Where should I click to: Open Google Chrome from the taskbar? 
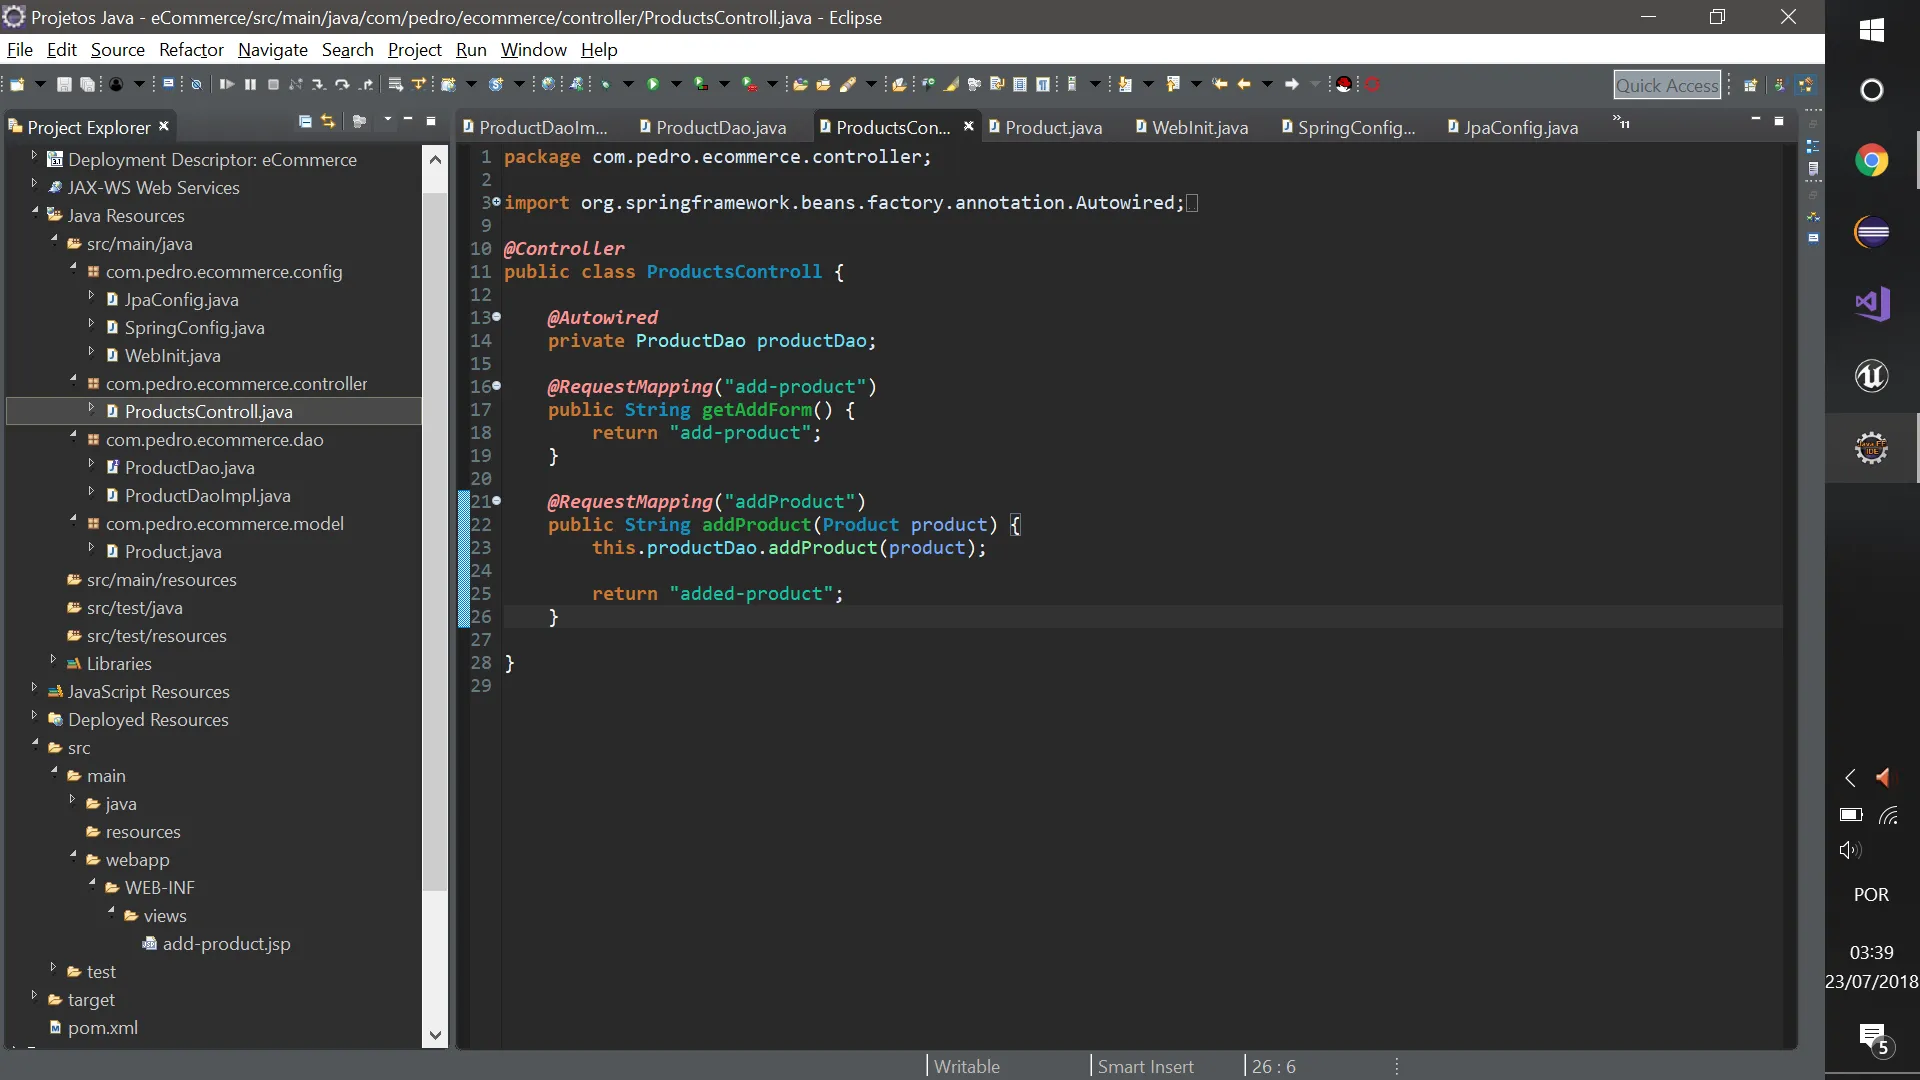[1871, 161]
